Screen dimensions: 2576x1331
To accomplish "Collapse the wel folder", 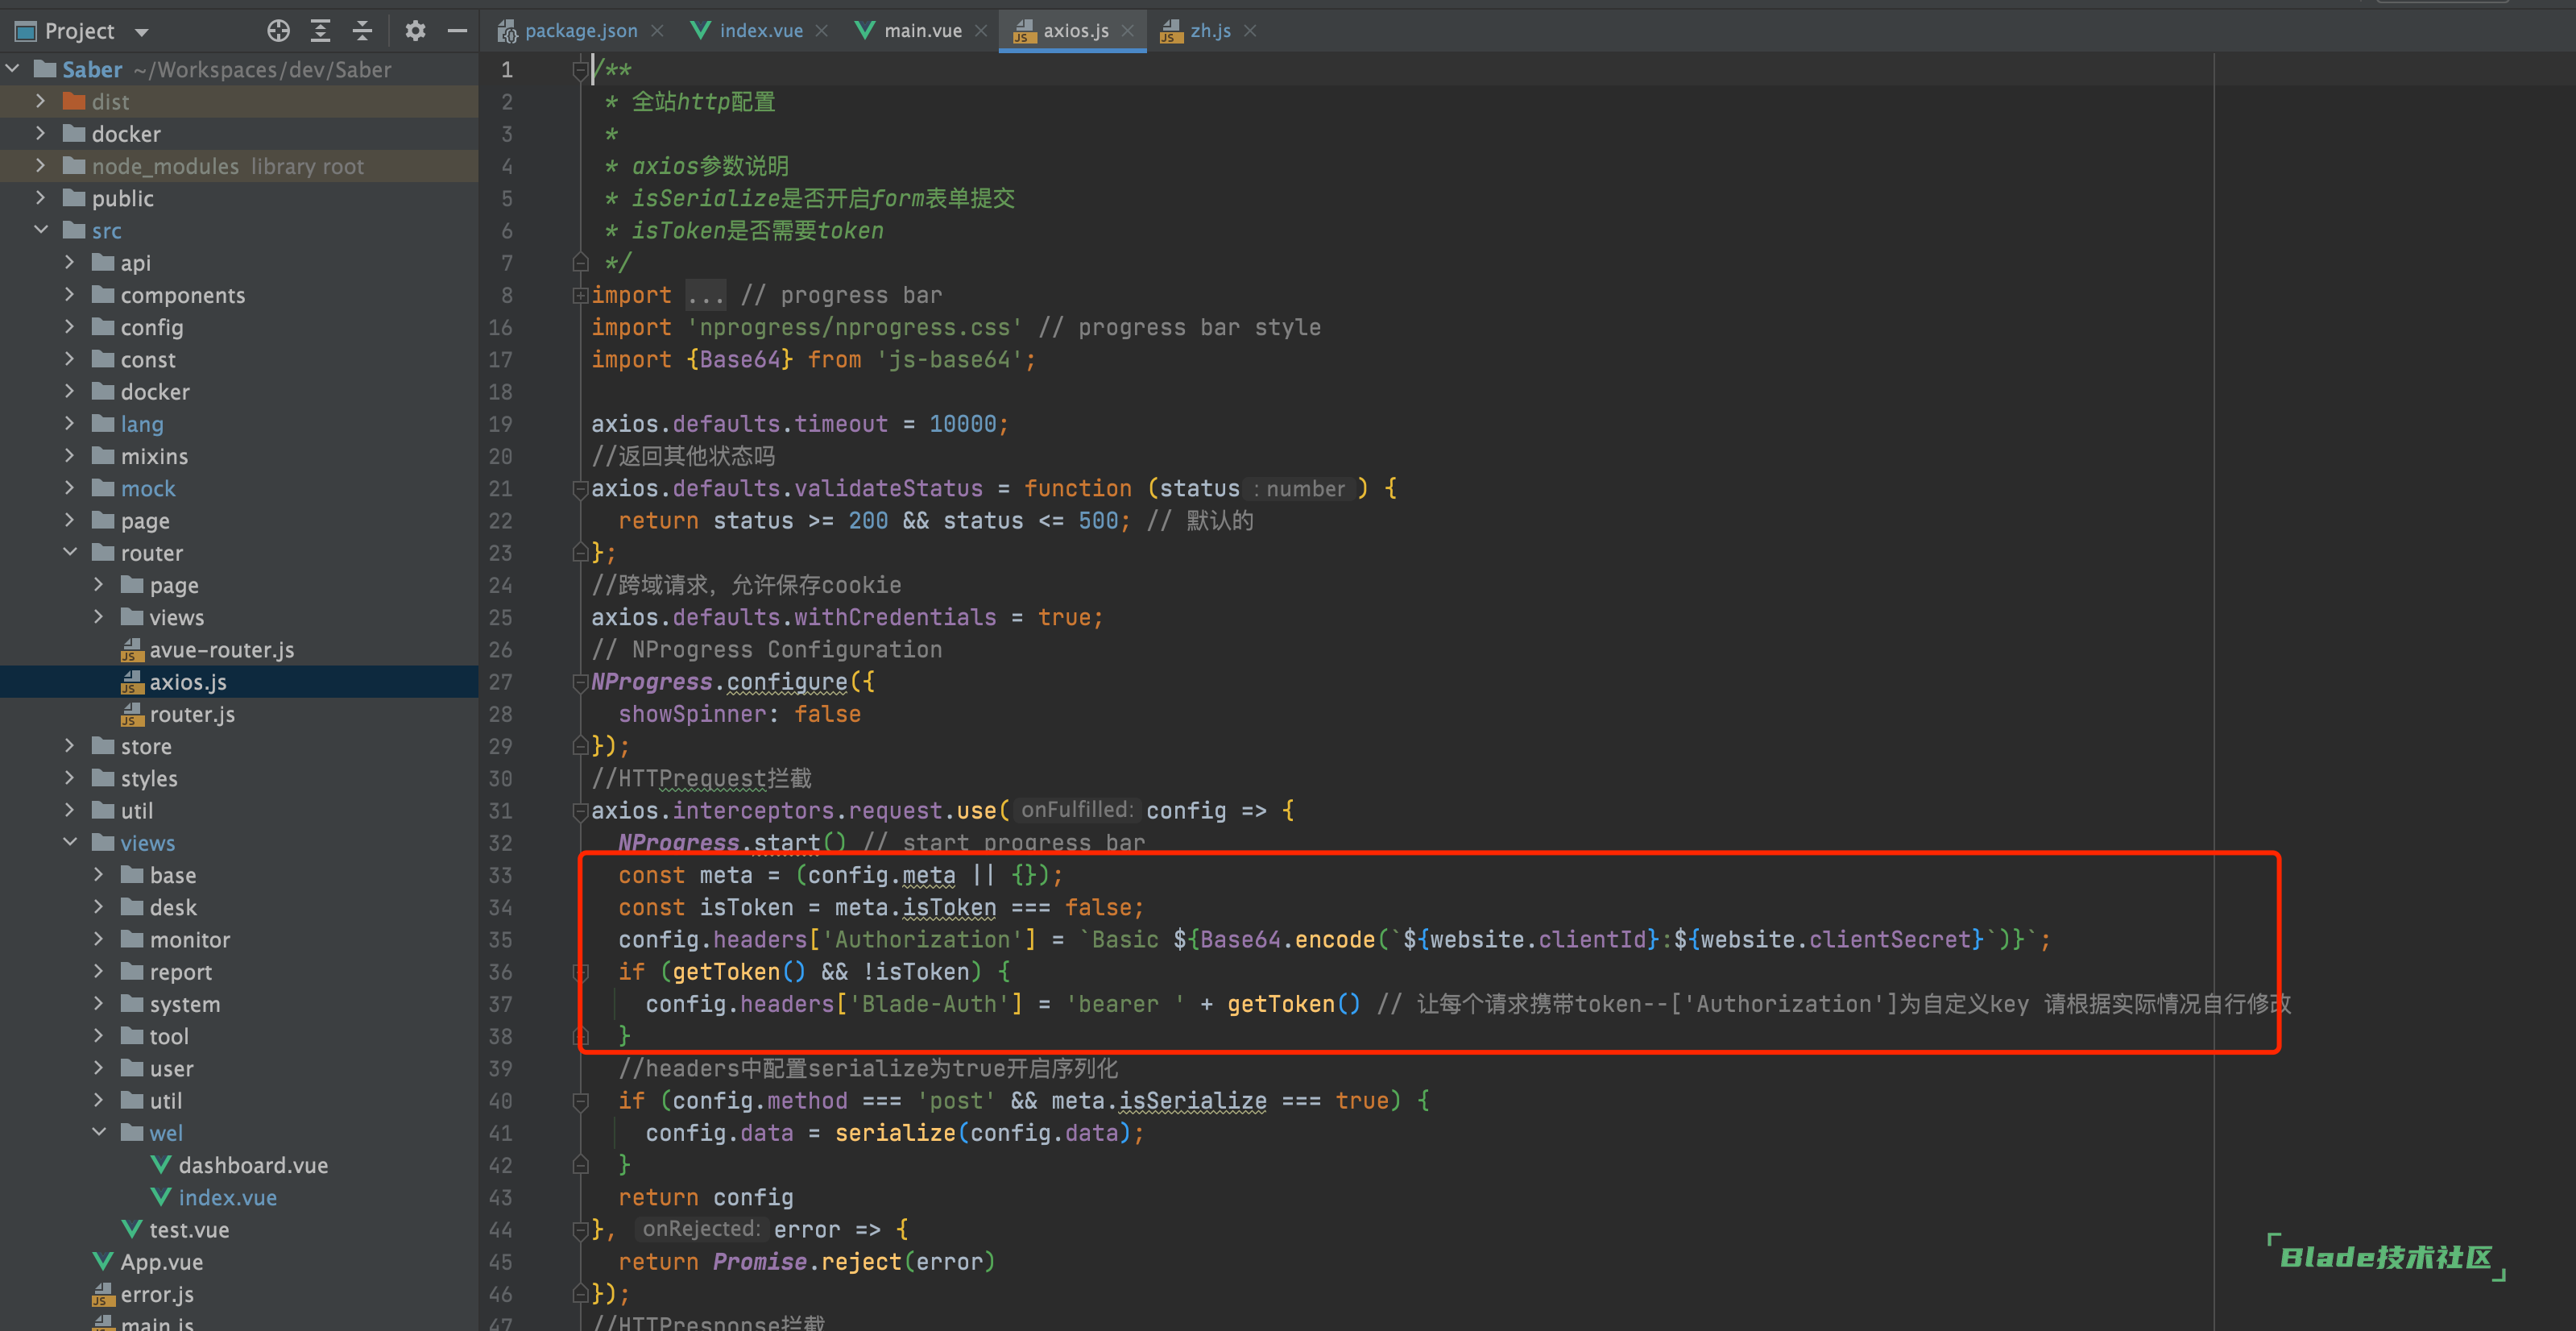I will [x=99, y=1132].
